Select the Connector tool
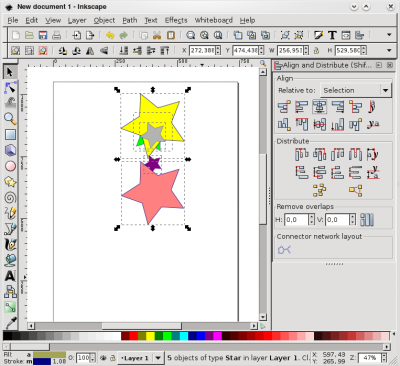Viewport: 400px width, 366px height. click(10, 292)
